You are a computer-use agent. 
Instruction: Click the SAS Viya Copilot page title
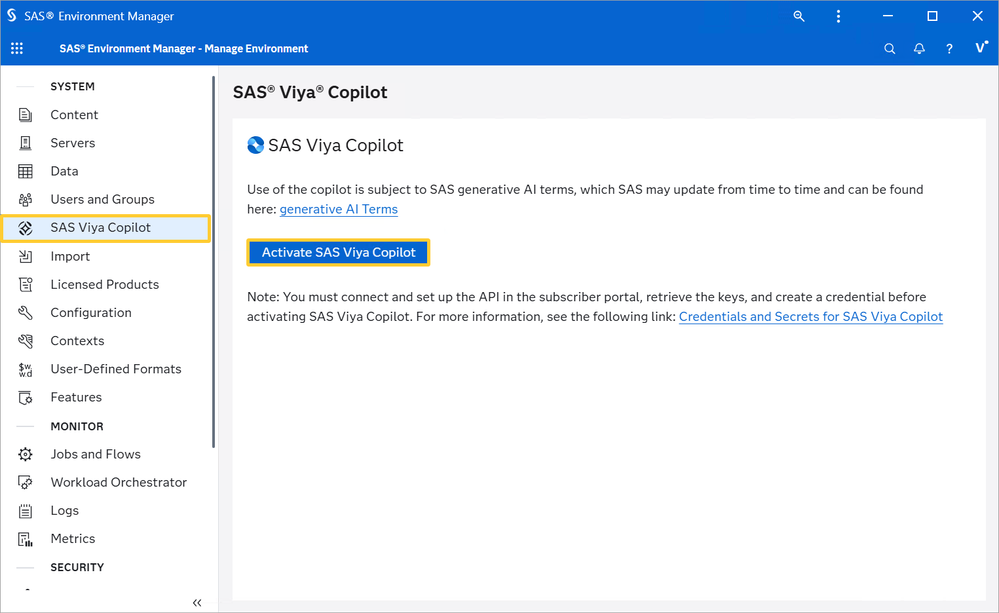(x=310, y=92)
